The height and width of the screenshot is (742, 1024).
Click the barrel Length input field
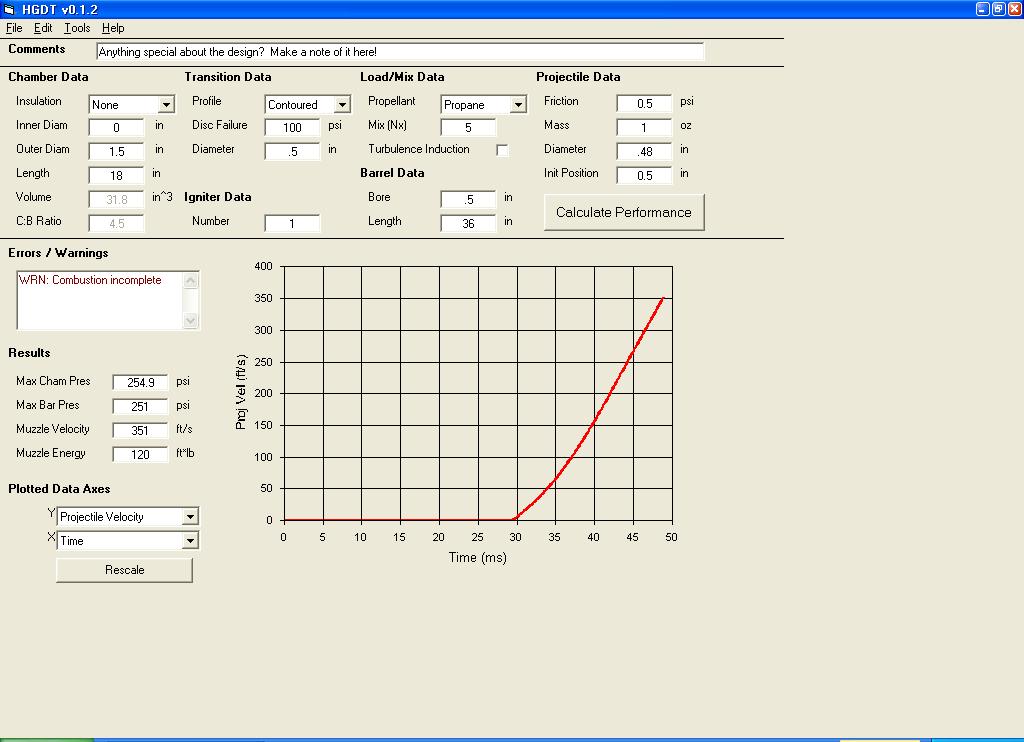pos(469,224)
